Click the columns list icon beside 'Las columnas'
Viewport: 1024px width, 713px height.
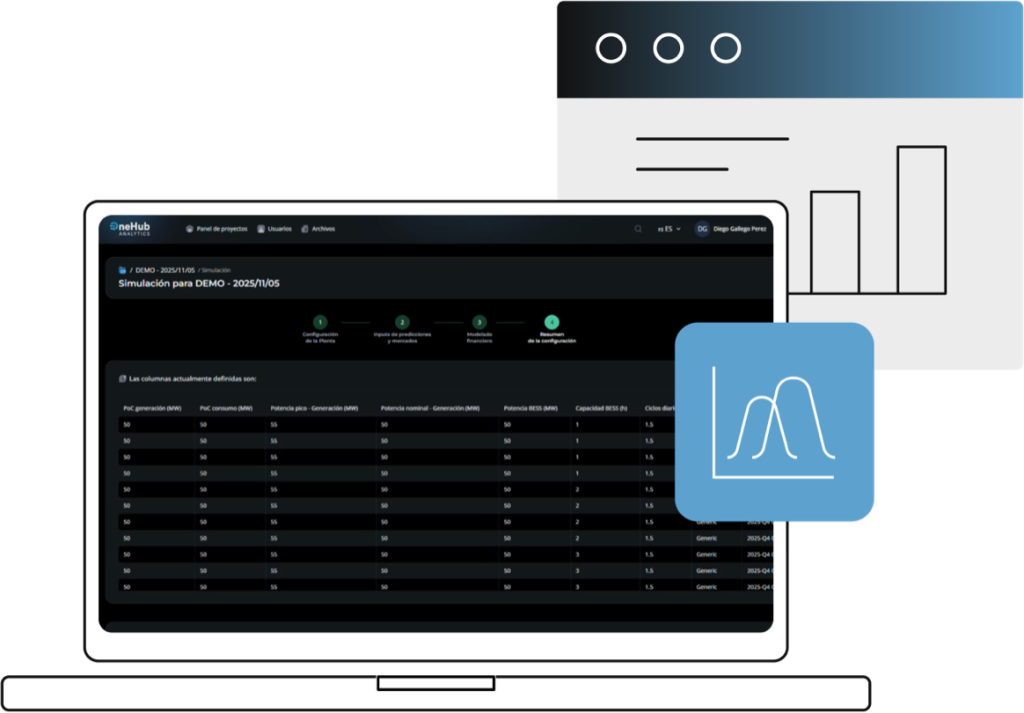(x=122, y=379)
